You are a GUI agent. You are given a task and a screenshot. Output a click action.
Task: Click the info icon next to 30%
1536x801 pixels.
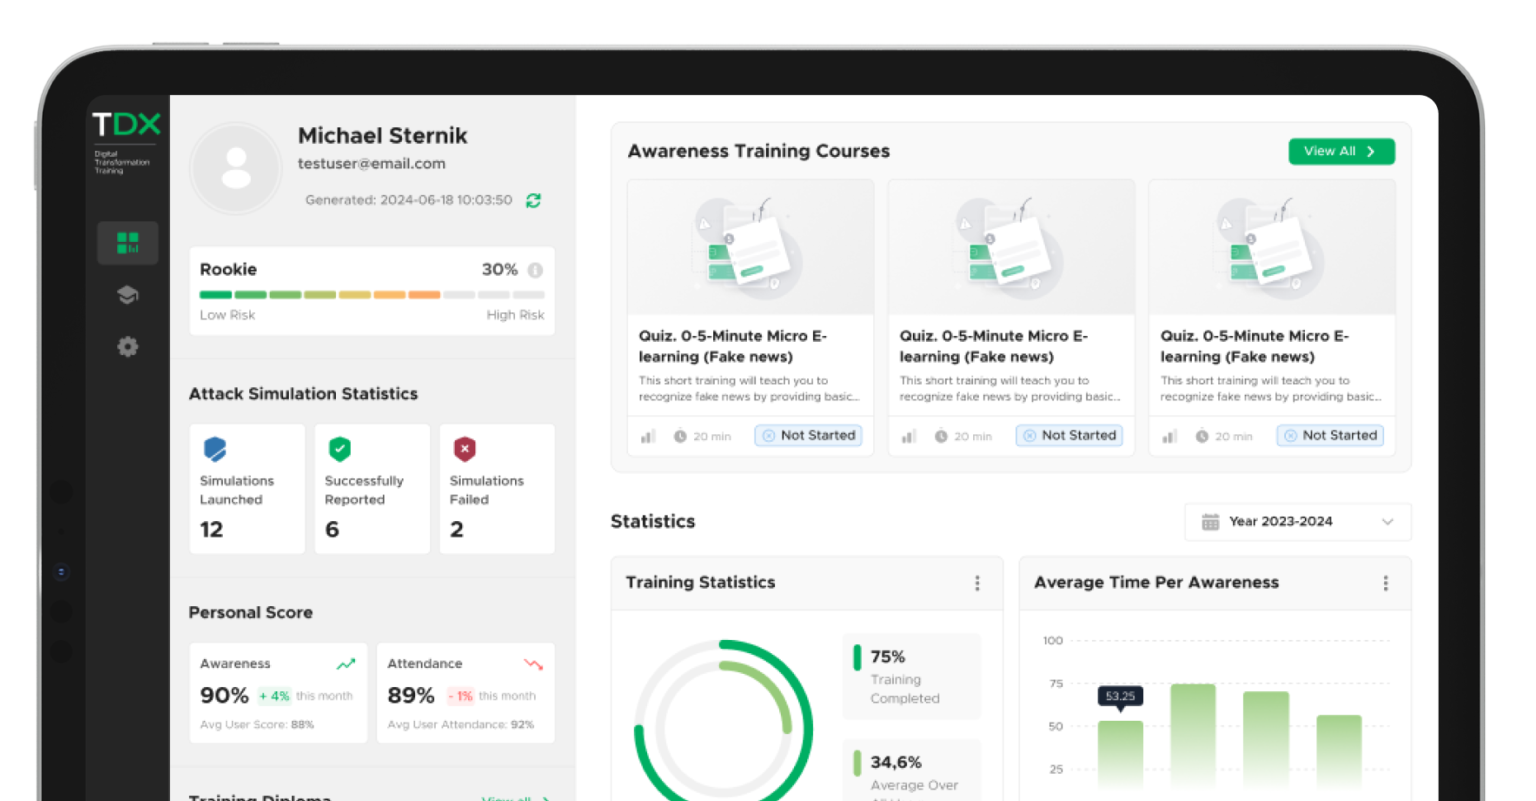click(535, 270)
